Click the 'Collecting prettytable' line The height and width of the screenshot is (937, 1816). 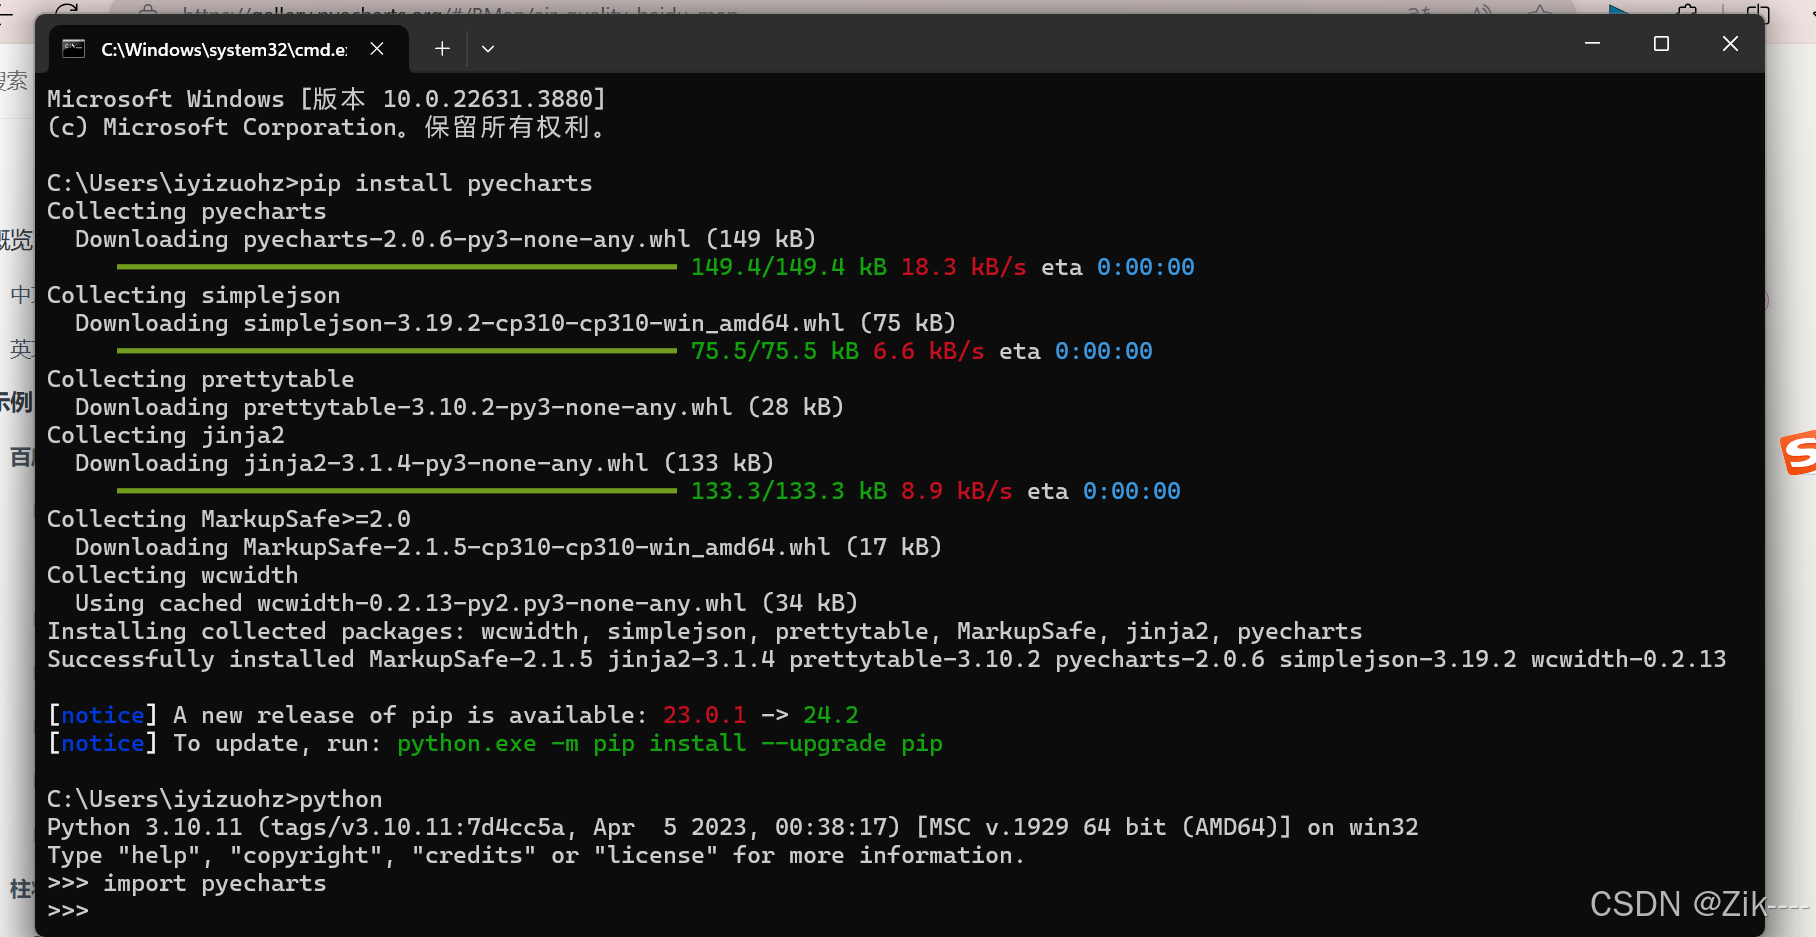201,379
